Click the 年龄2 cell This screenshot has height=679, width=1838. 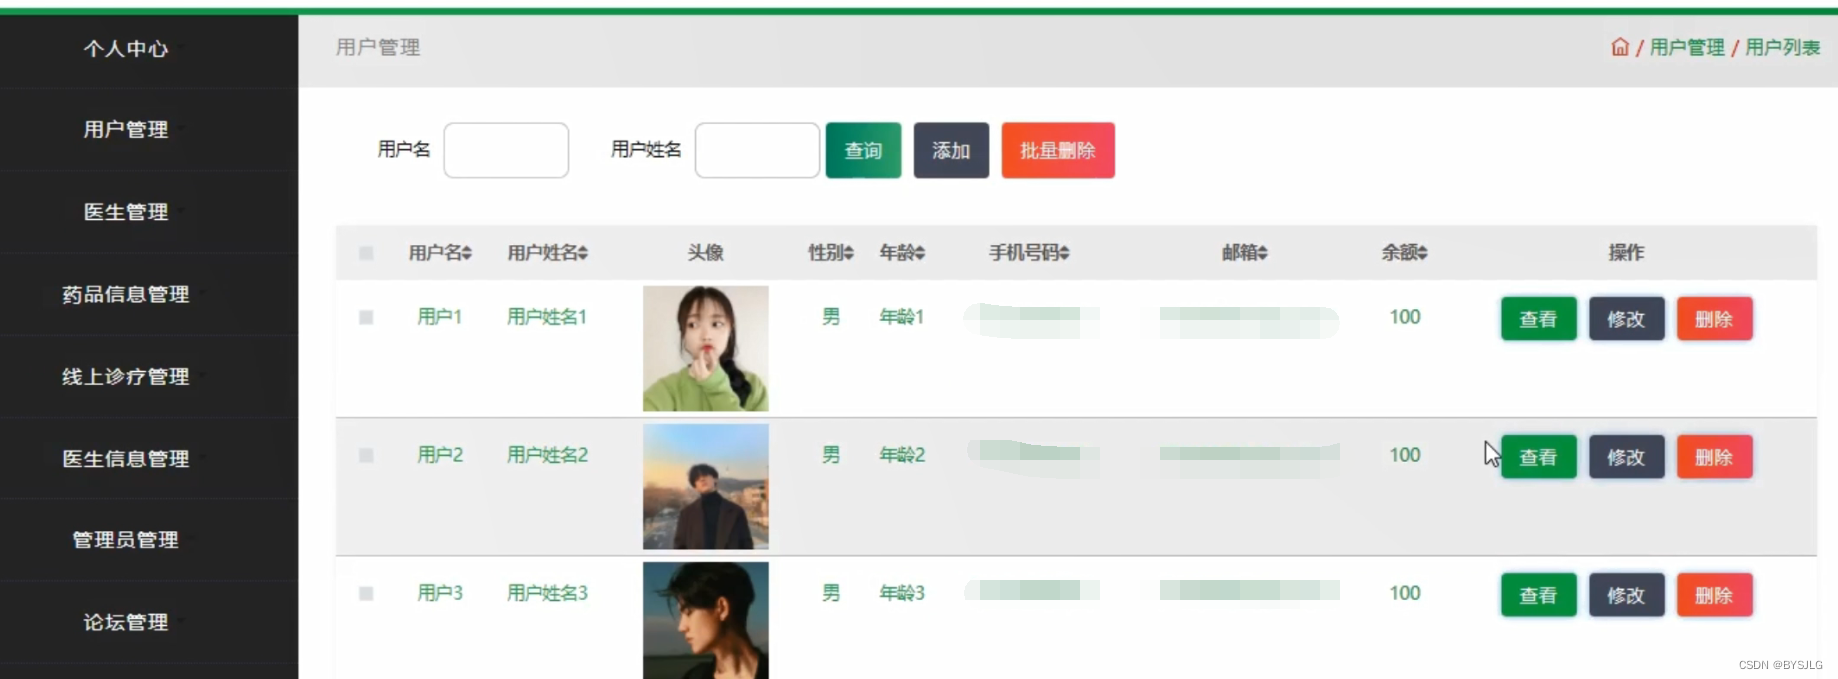pyautogui.click(x=902, y=455)
